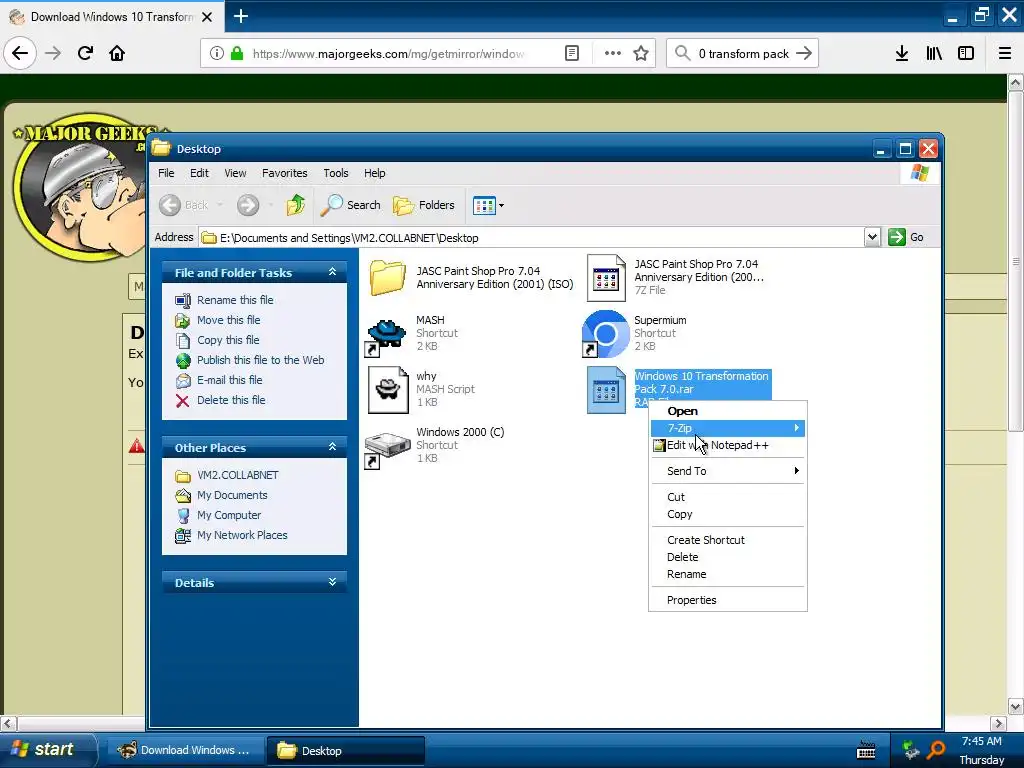Open Firefox hamburger menu
1024x768 pixels.
tap(1004, 54)
